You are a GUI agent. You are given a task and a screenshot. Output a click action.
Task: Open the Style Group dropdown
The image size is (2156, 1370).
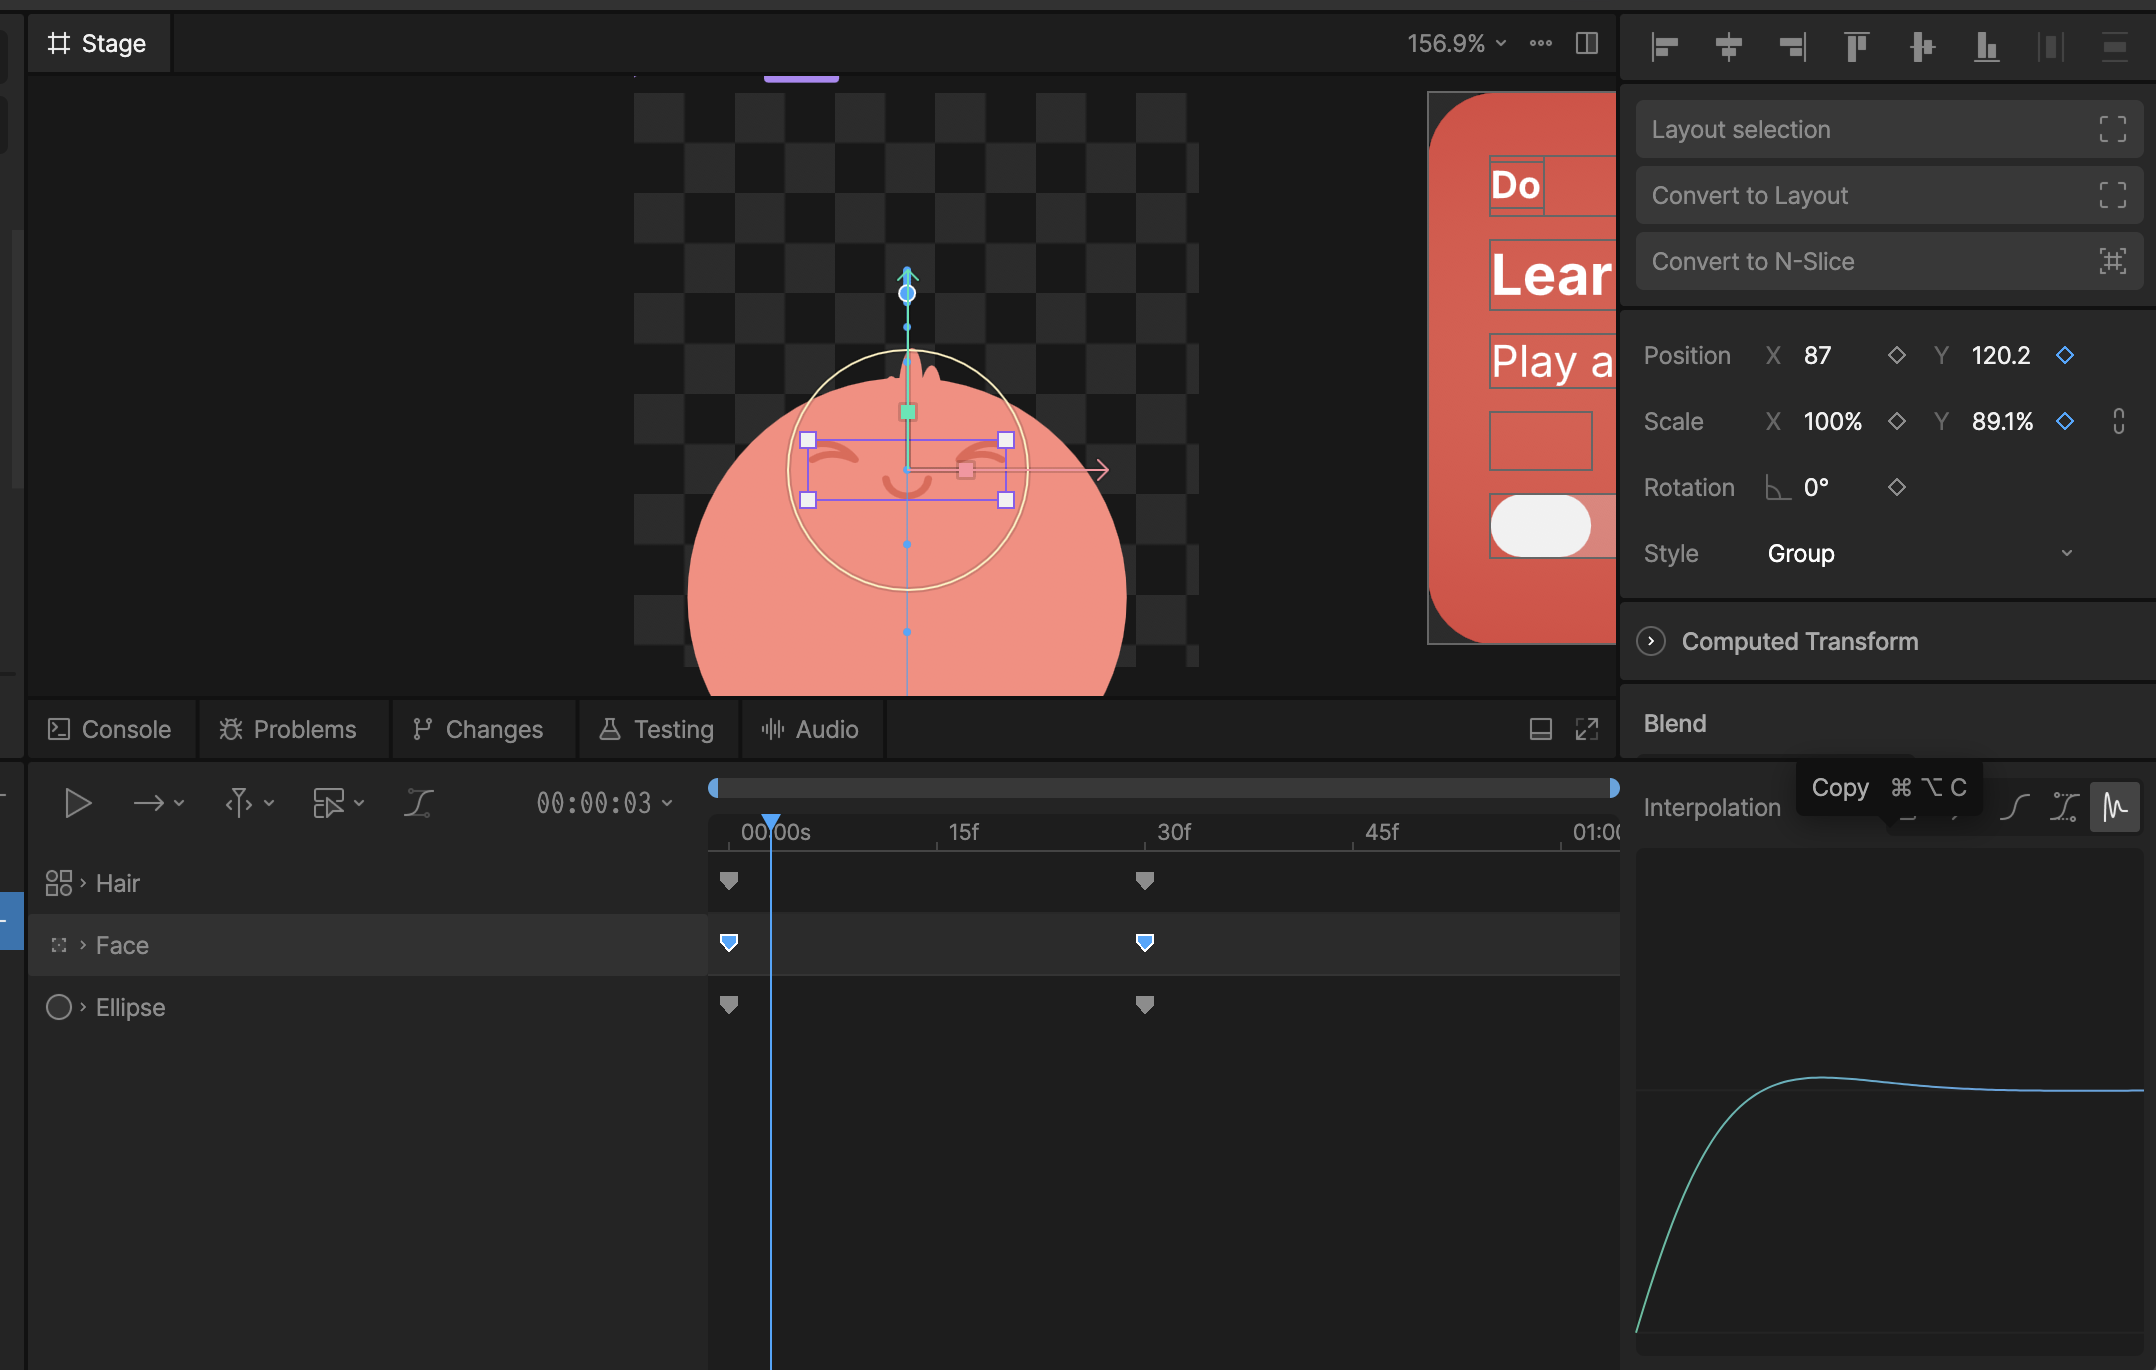coord(1919,553)
